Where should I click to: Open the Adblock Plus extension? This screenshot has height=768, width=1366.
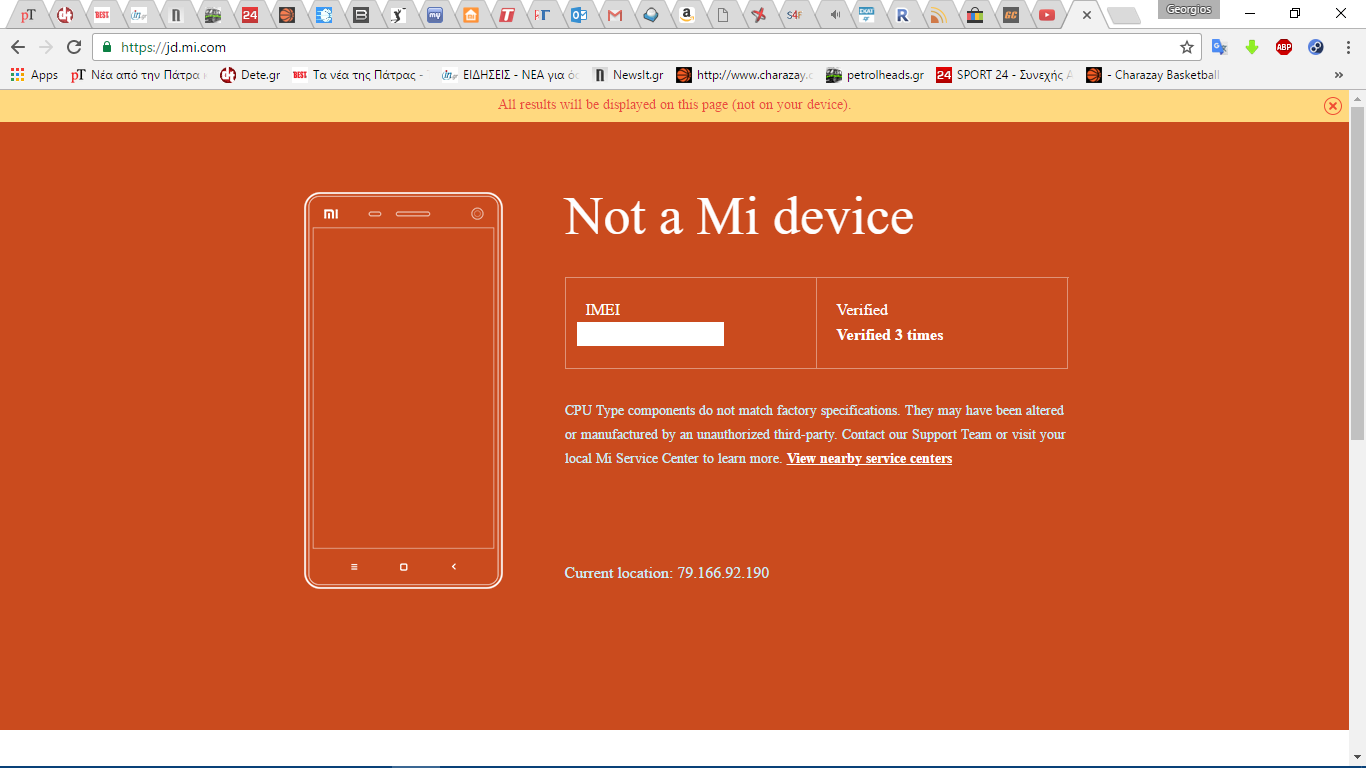click(x=1284, y=47)
